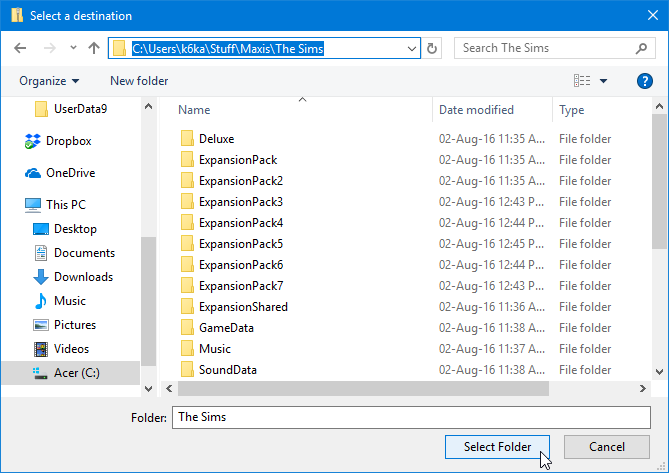Click the Back navigation arrow

(20, 47)
